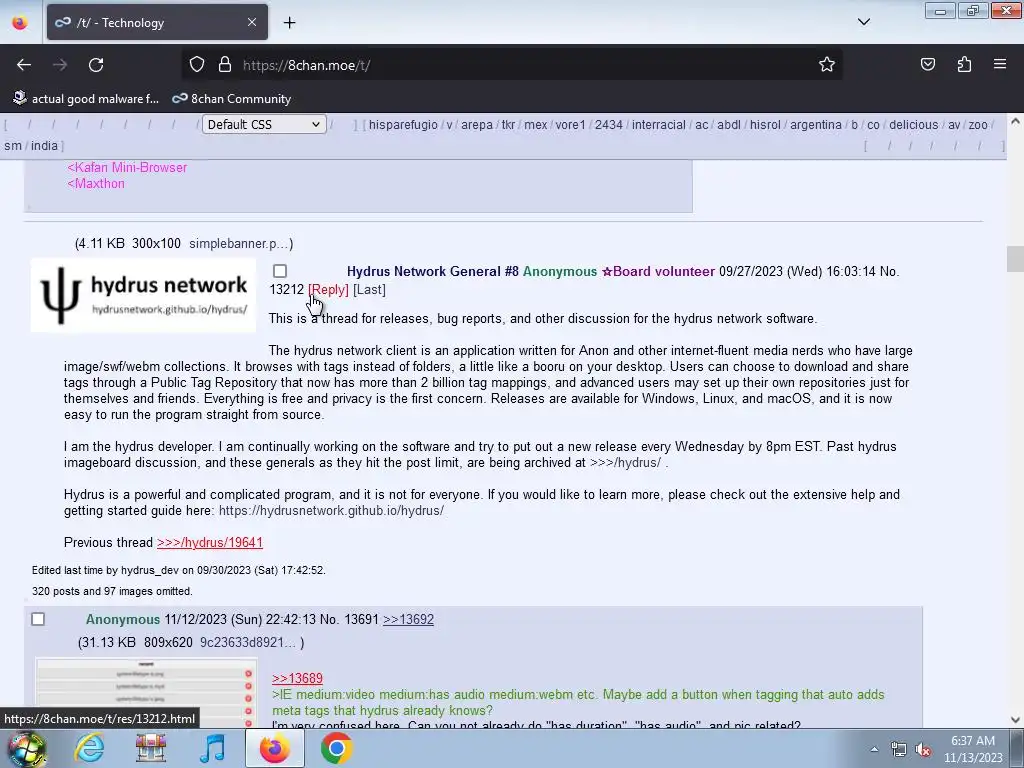The height and width of the screenshot is (768, 1024).
Task: Open the network tray icon
Action: pos(899,750)
